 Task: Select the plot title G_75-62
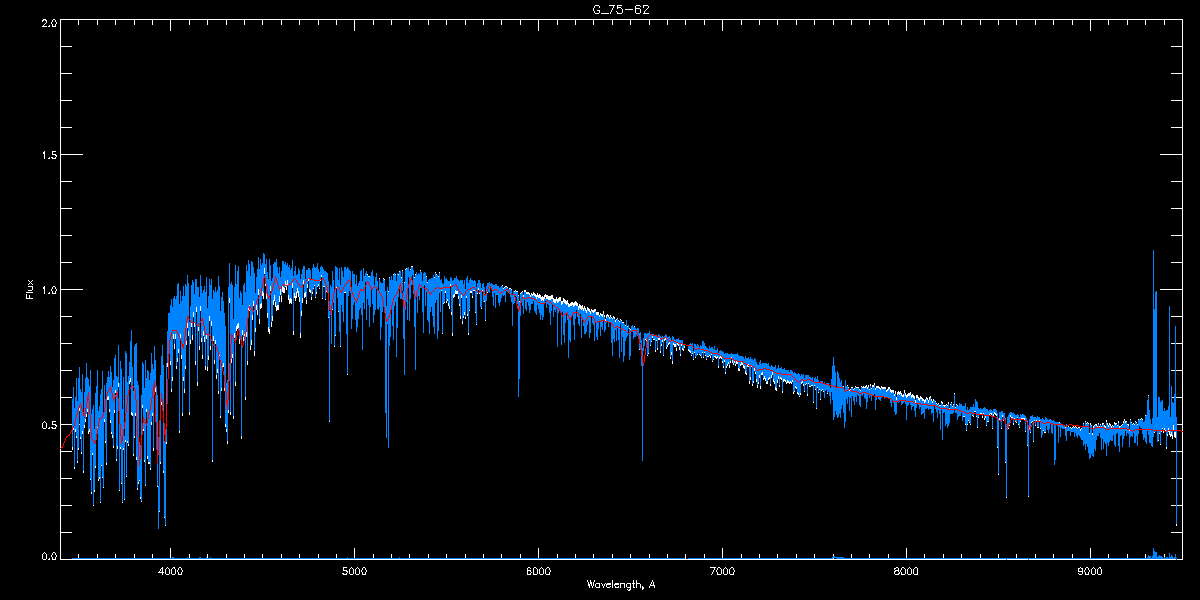[622, 9]
